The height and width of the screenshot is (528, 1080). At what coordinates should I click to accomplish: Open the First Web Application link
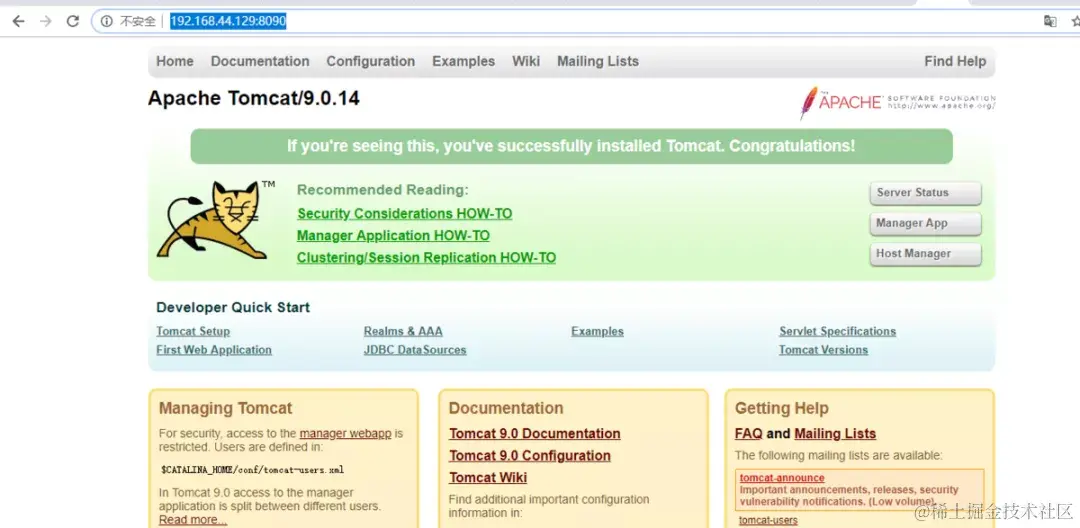tap(214, 350)
